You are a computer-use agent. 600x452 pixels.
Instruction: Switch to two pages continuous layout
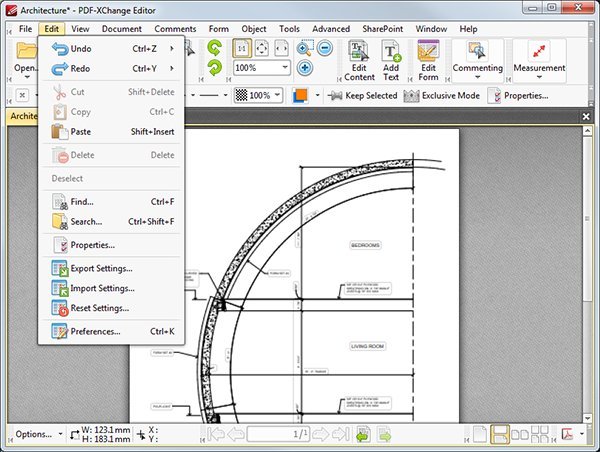pyautogui.click(x=540, y=434)
